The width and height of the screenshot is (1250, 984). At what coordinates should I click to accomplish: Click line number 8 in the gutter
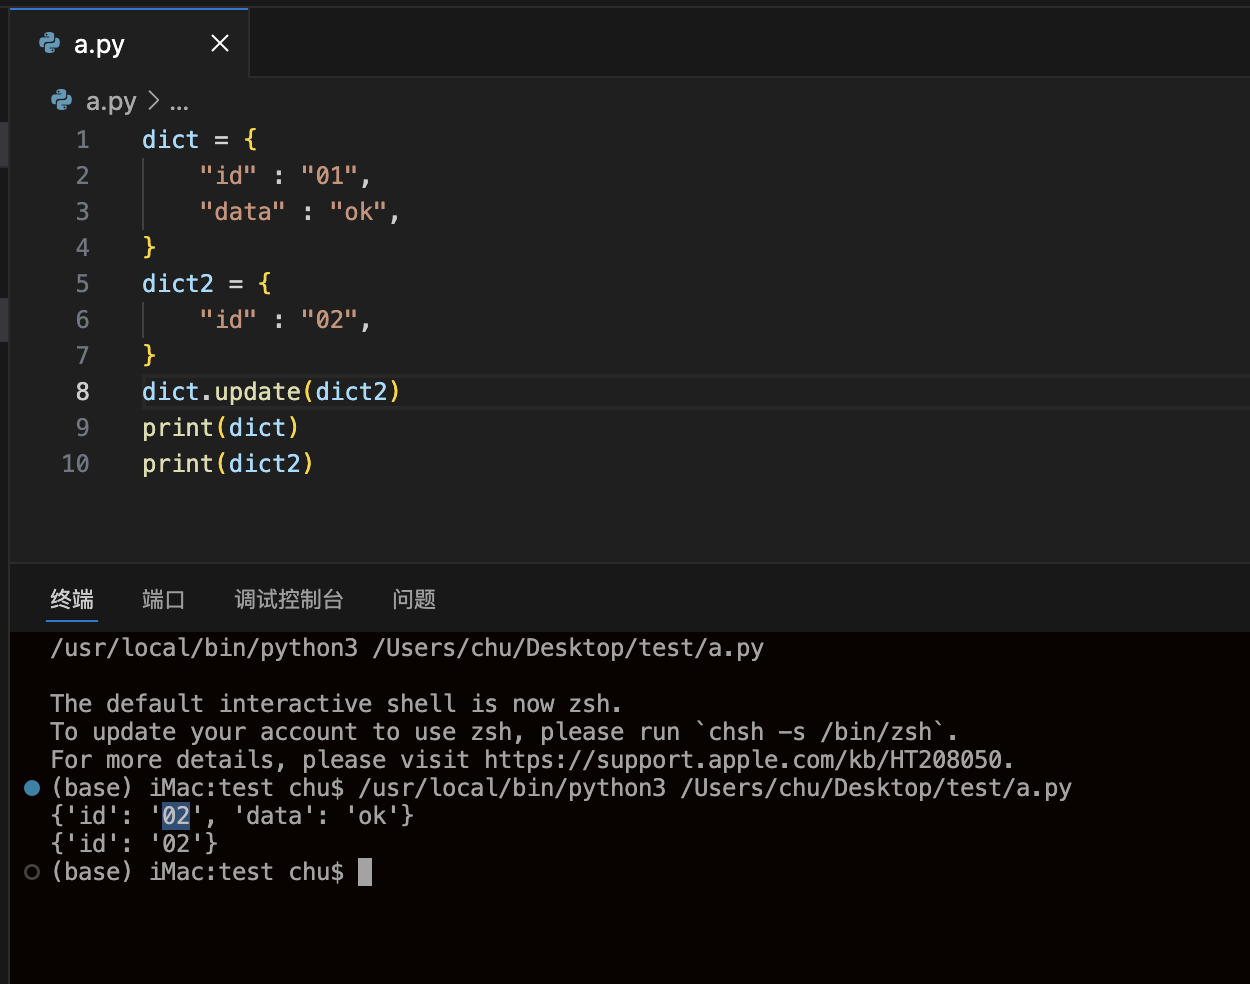click(82, 391)
